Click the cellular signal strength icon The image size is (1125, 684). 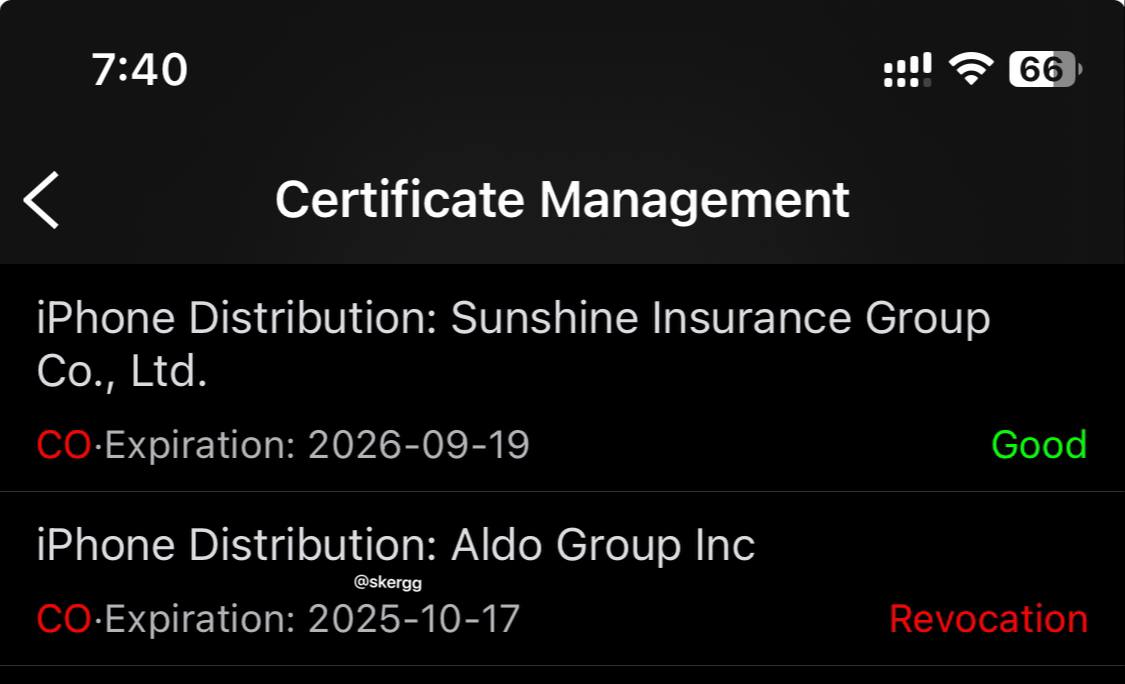tap(907, 70)
